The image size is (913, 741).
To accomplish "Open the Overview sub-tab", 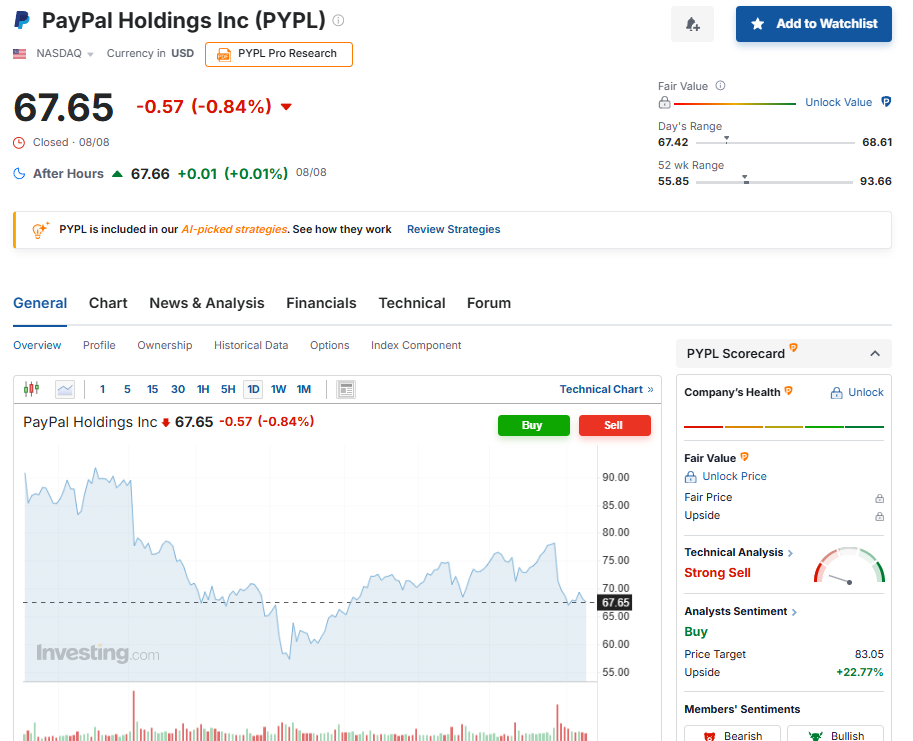I will tap(37, 345).
